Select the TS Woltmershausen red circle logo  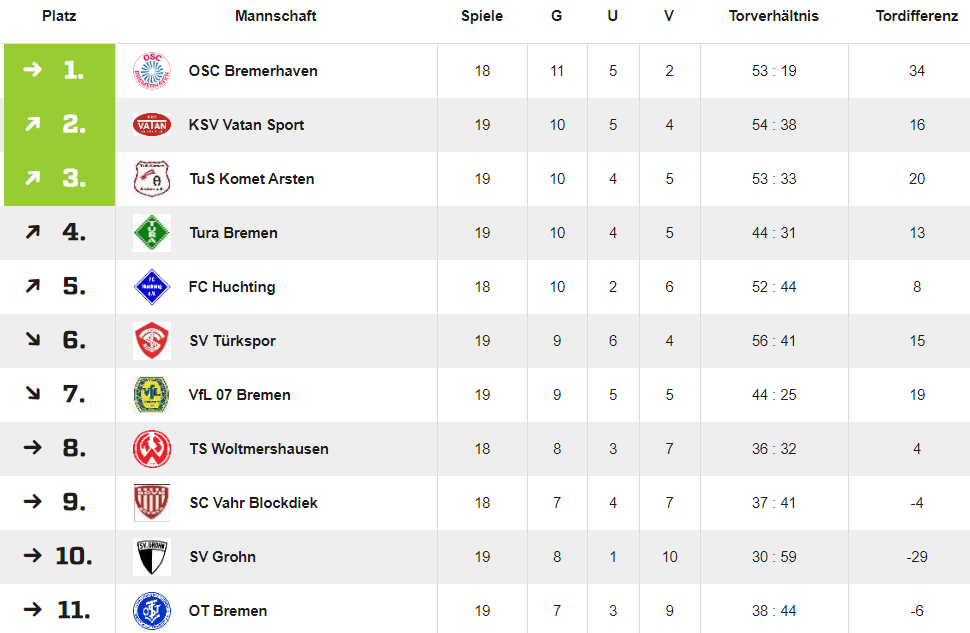(x=152, y=449)
